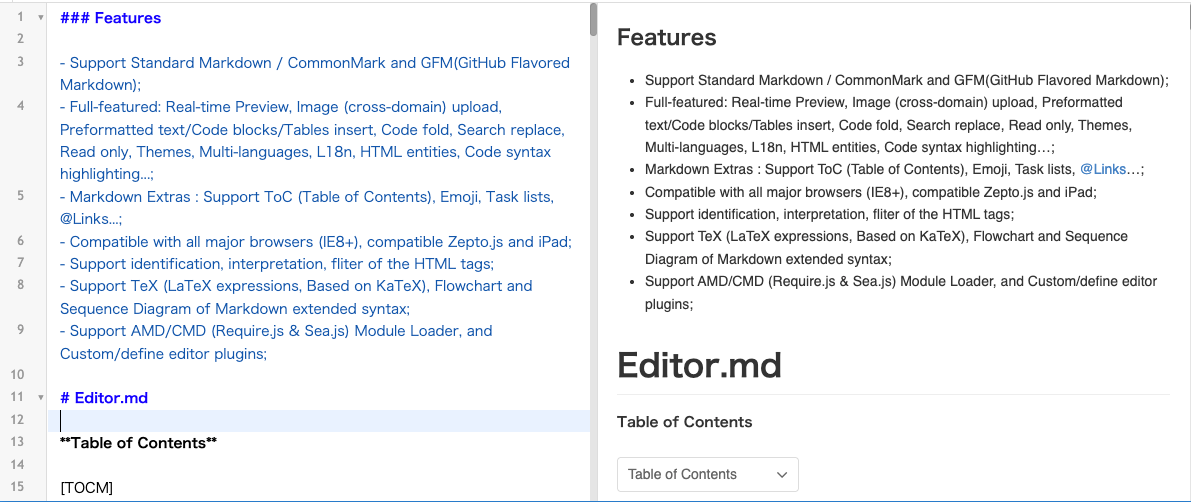Collapse the fold arrow beside line 1
Viewport: 1191px width, 502px height.
40,18
